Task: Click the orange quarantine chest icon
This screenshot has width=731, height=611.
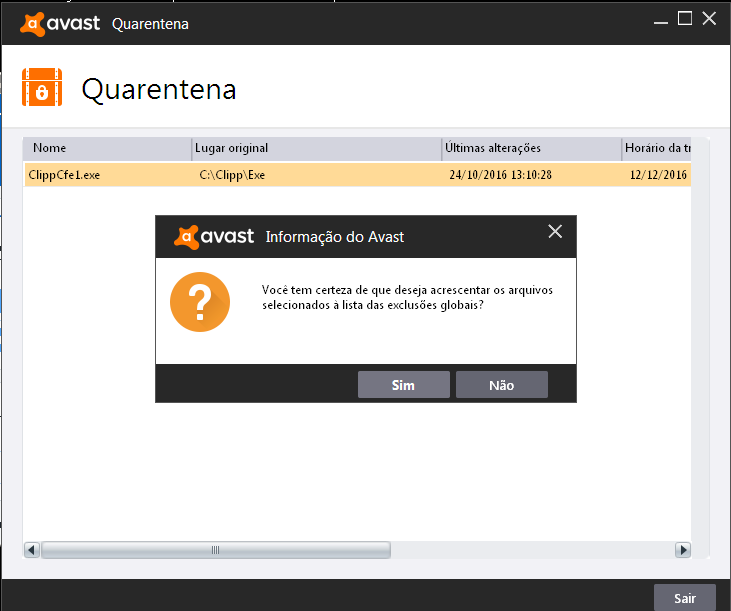Action: 42,88
